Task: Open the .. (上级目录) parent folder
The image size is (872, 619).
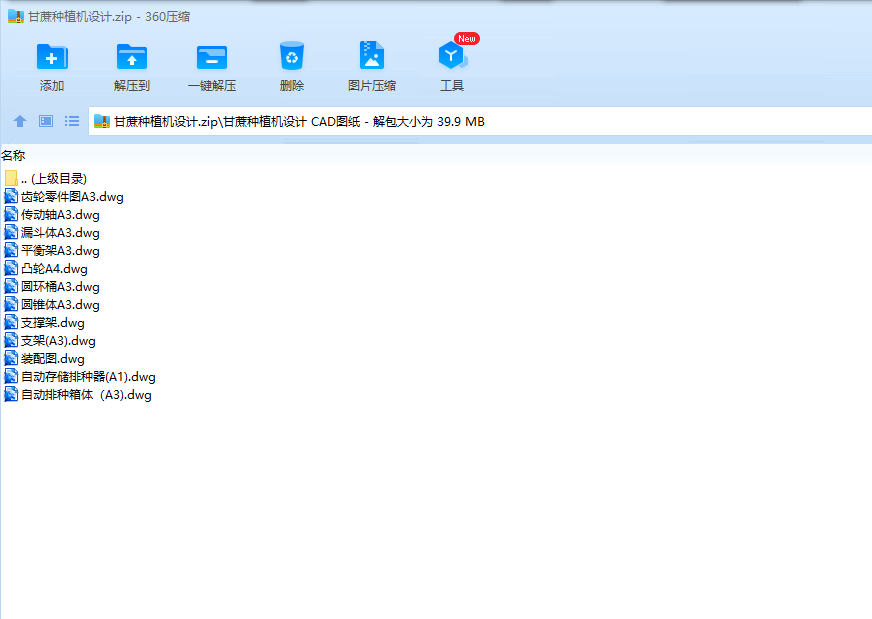Action: [x=53, y=179]
